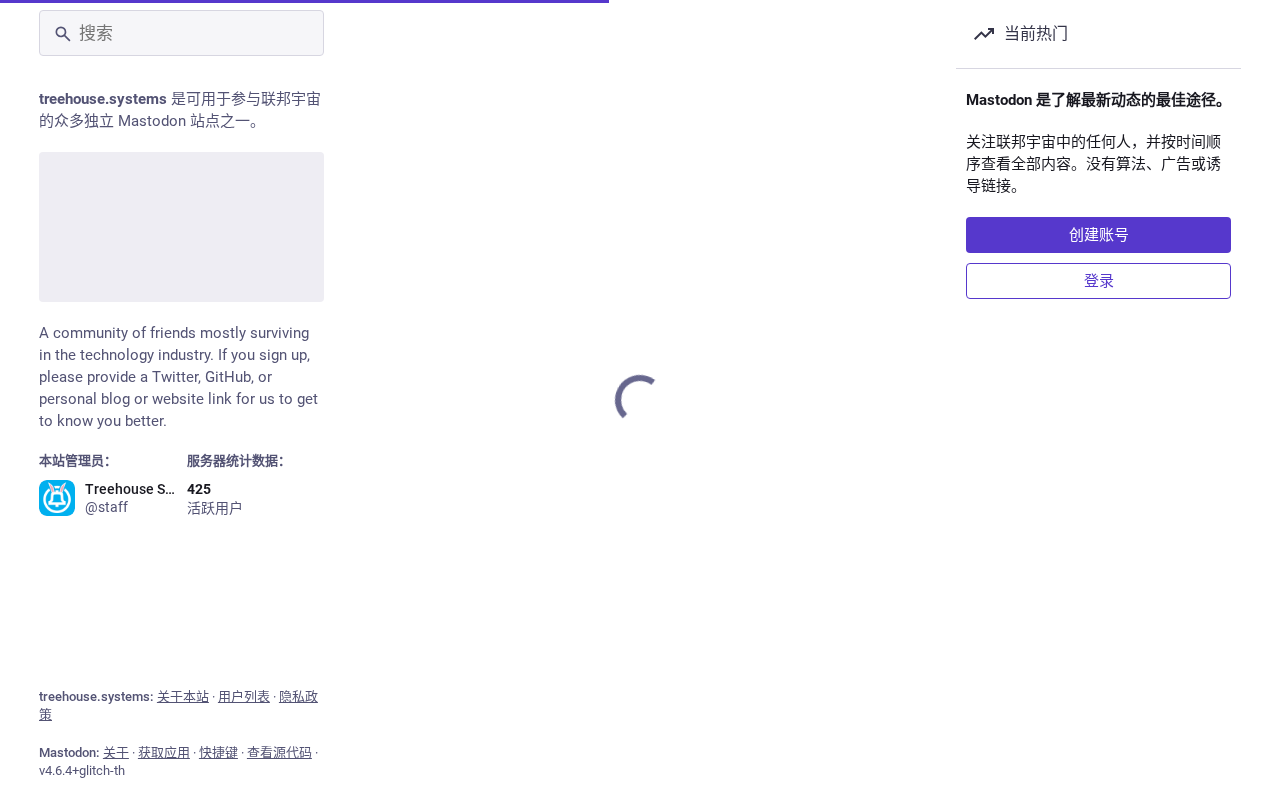Open the 隐私政策 privacy policy link

click(x=298, y=696)
